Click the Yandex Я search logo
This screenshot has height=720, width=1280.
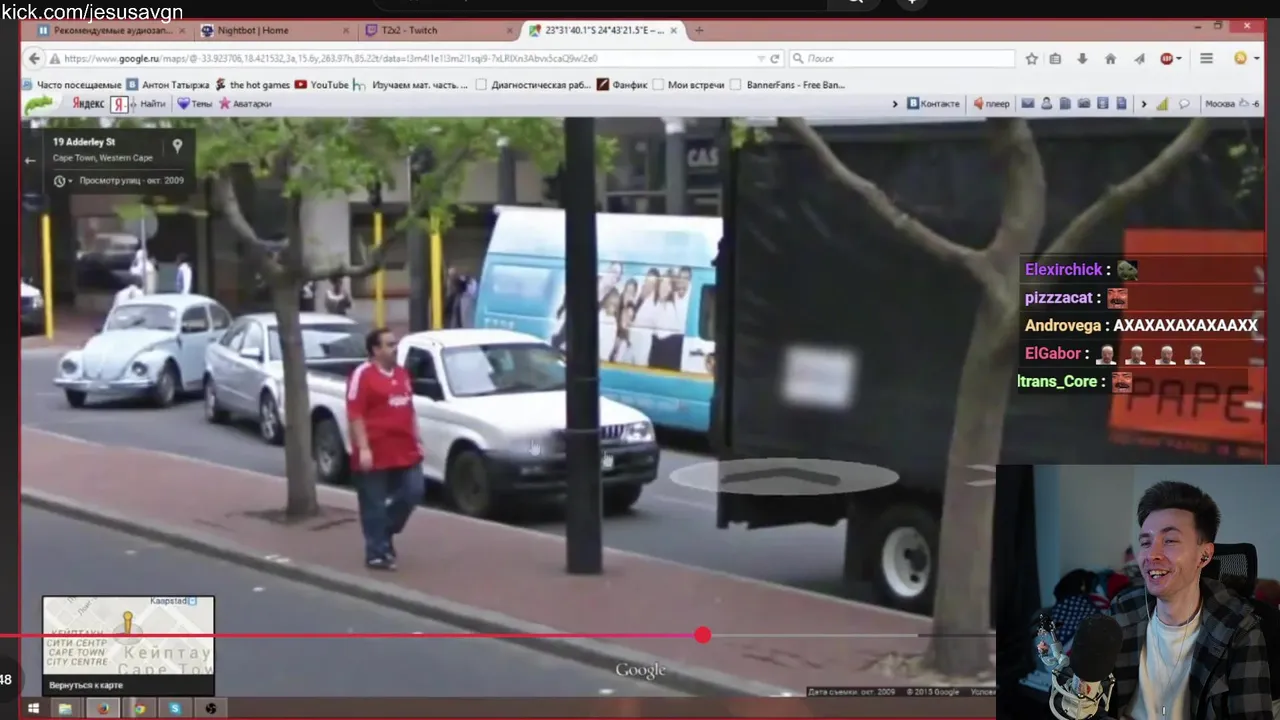(x=118, y=104)
